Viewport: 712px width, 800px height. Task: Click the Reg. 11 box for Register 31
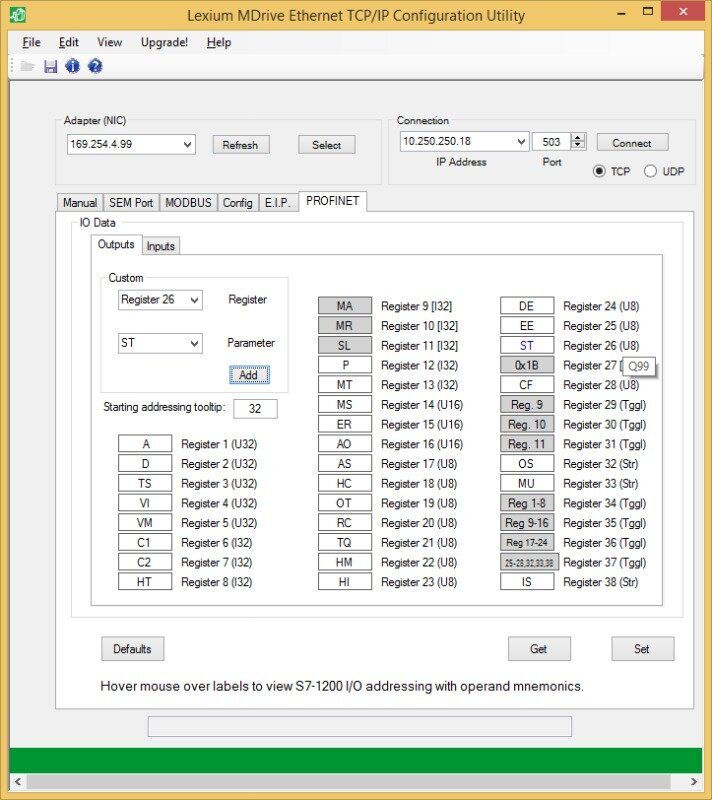click(527, 444)
